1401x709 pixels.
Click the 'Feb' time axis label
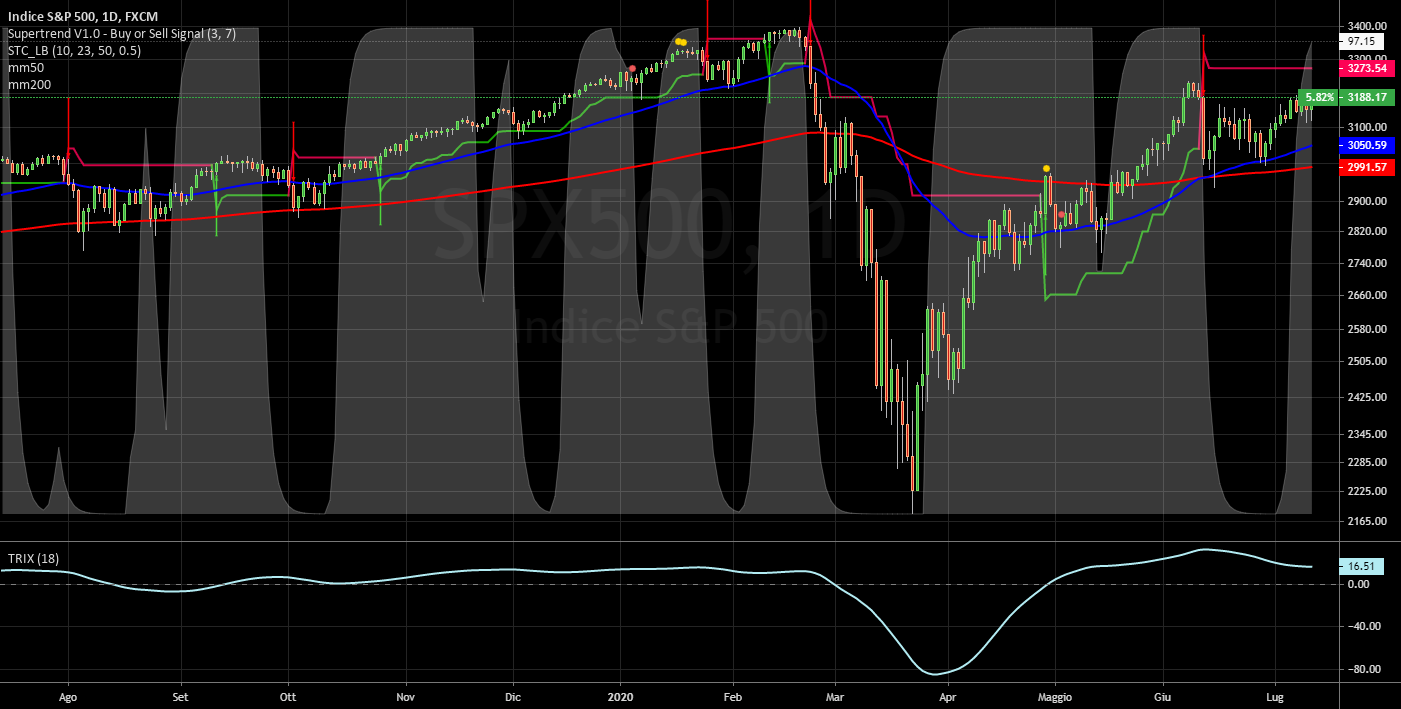(x=733, y=696)
